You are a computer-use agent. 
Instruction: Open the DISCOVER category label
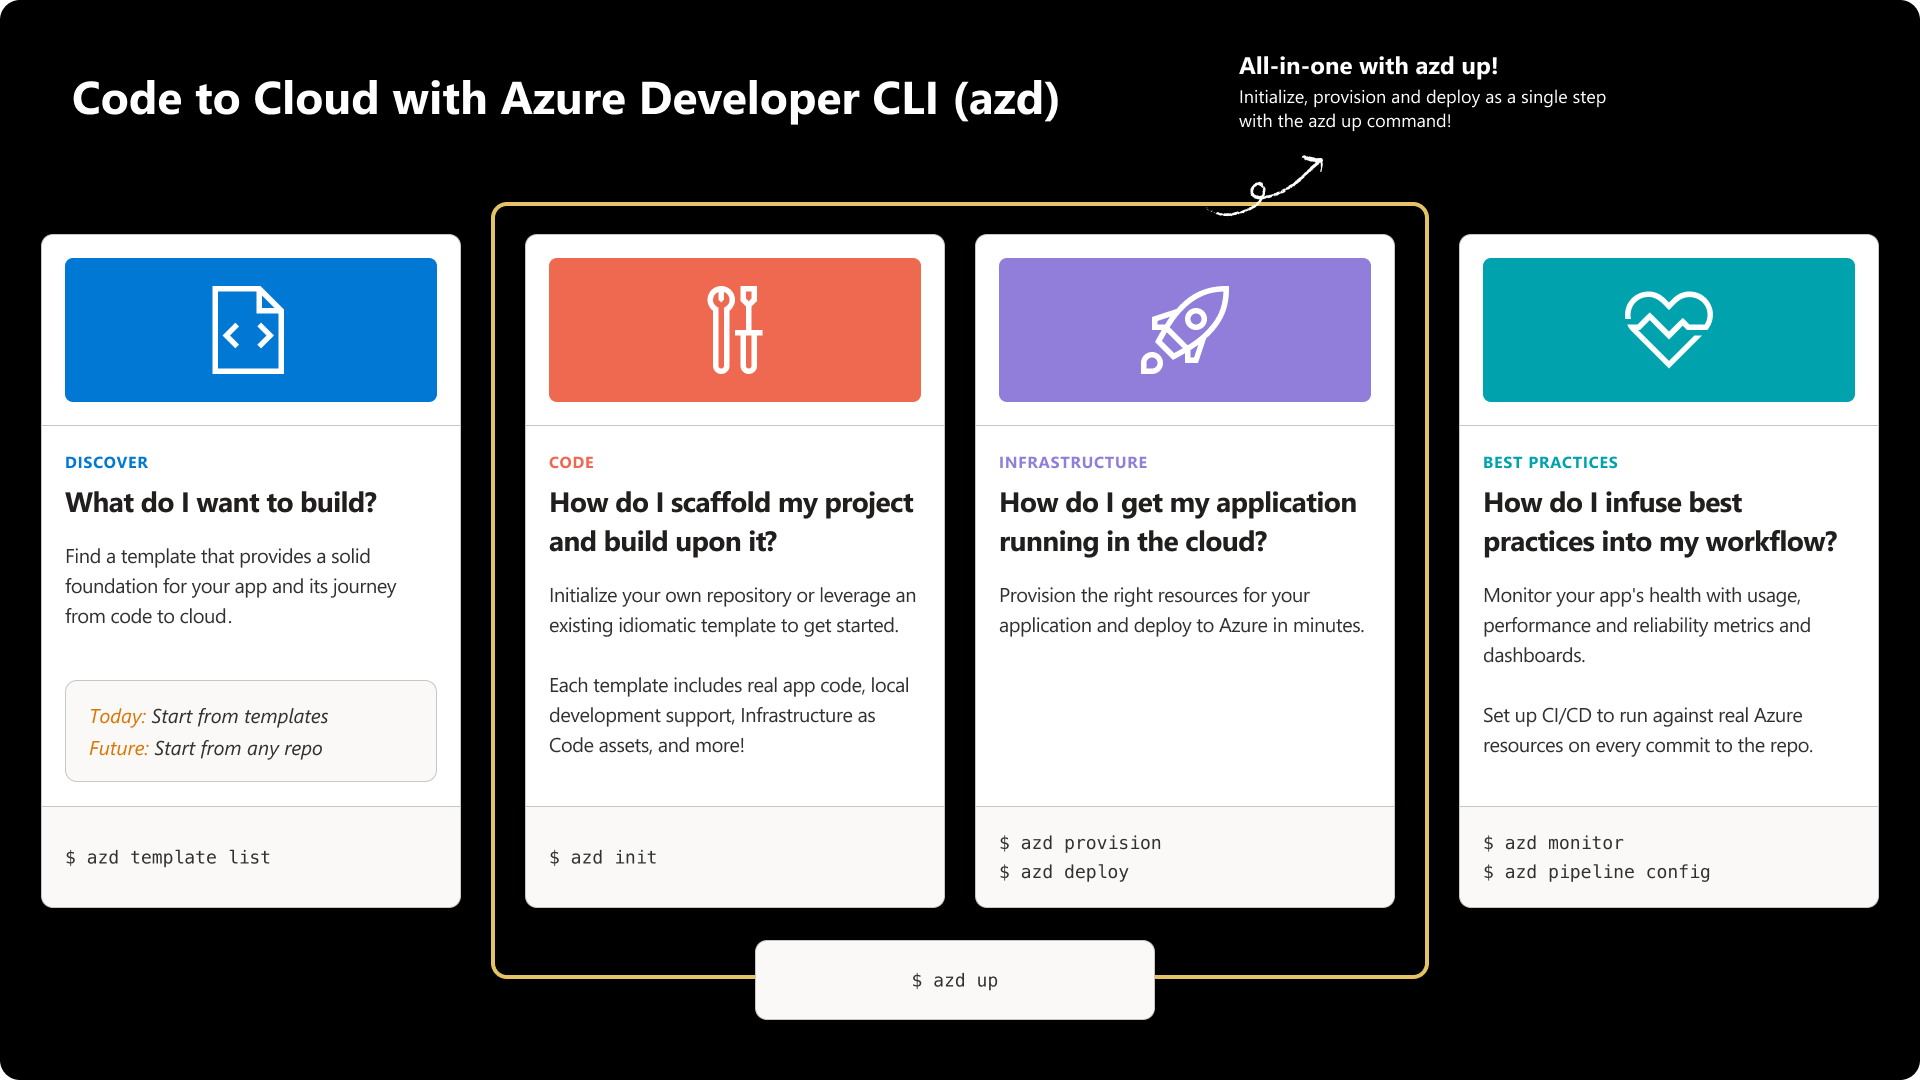(x=106, y=462)
